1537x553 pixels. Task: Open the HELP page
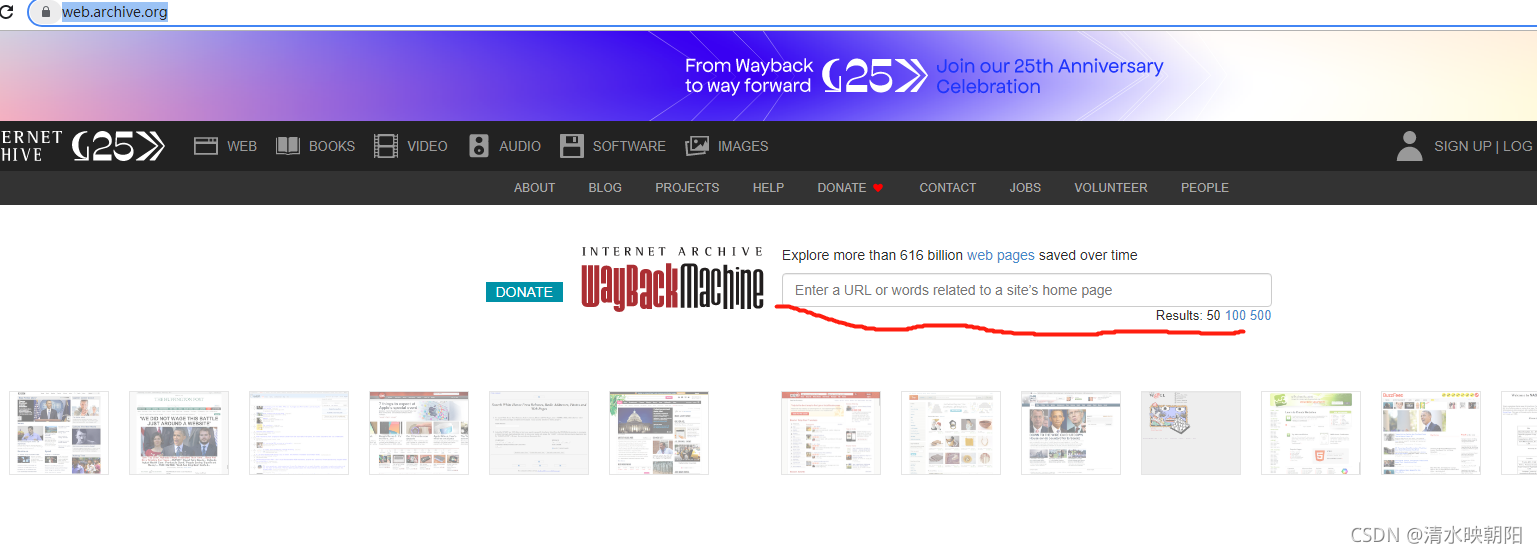pos(768,188)
